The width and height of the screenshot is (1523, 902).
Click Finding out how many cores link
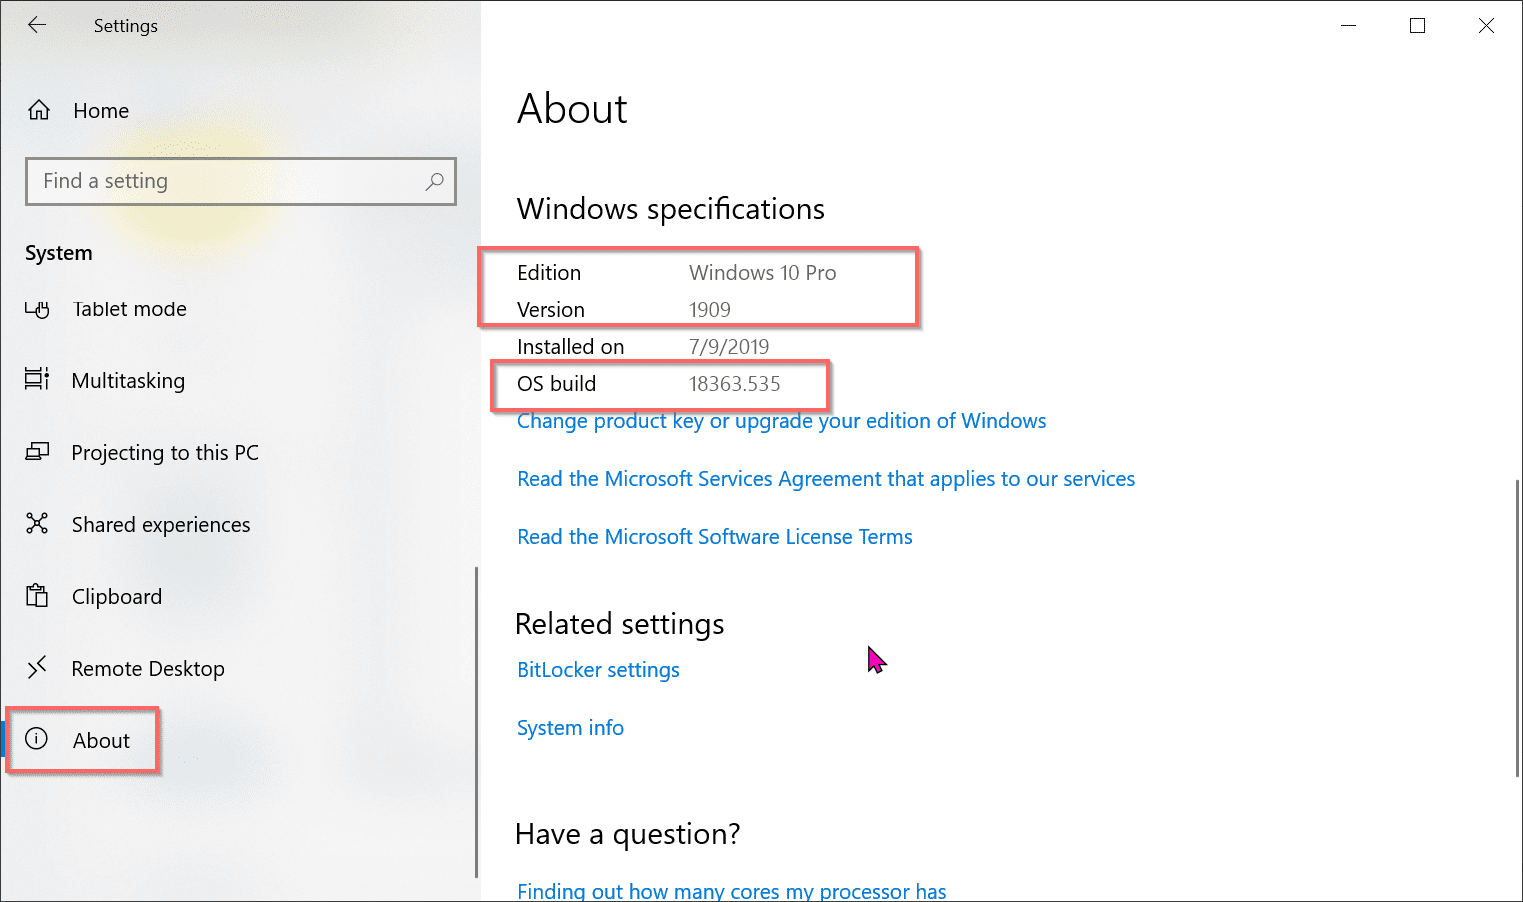(731, 889)
